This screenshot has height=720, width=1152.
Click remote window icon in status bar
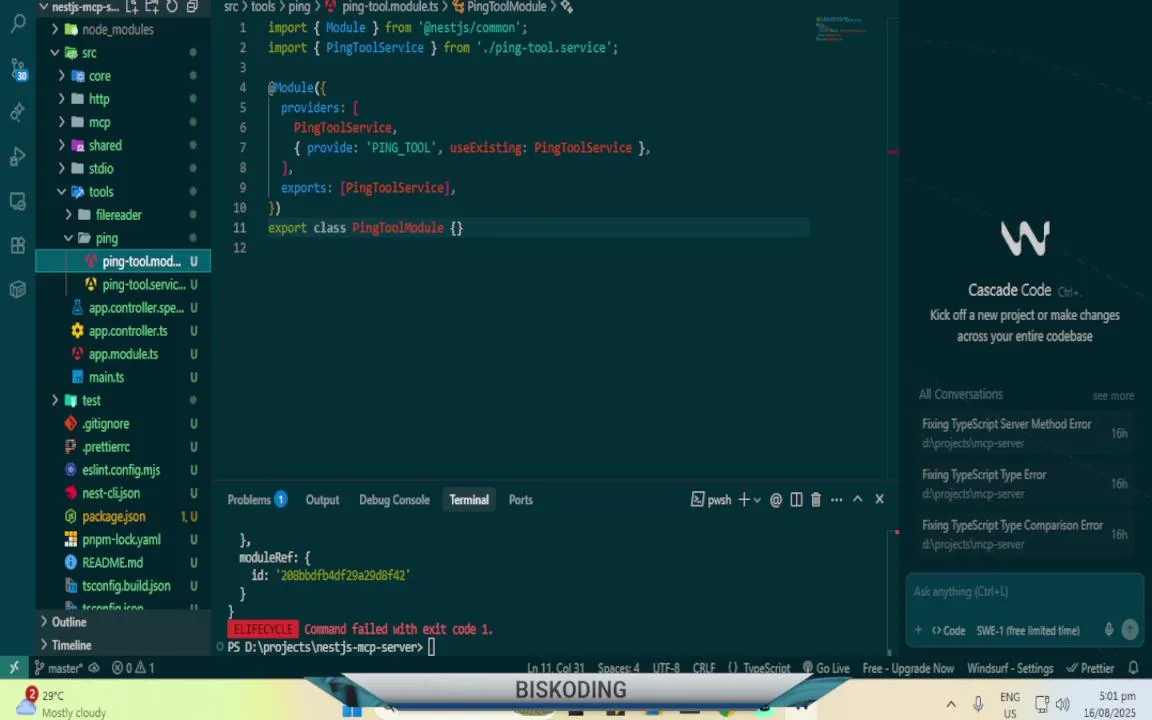14,667
